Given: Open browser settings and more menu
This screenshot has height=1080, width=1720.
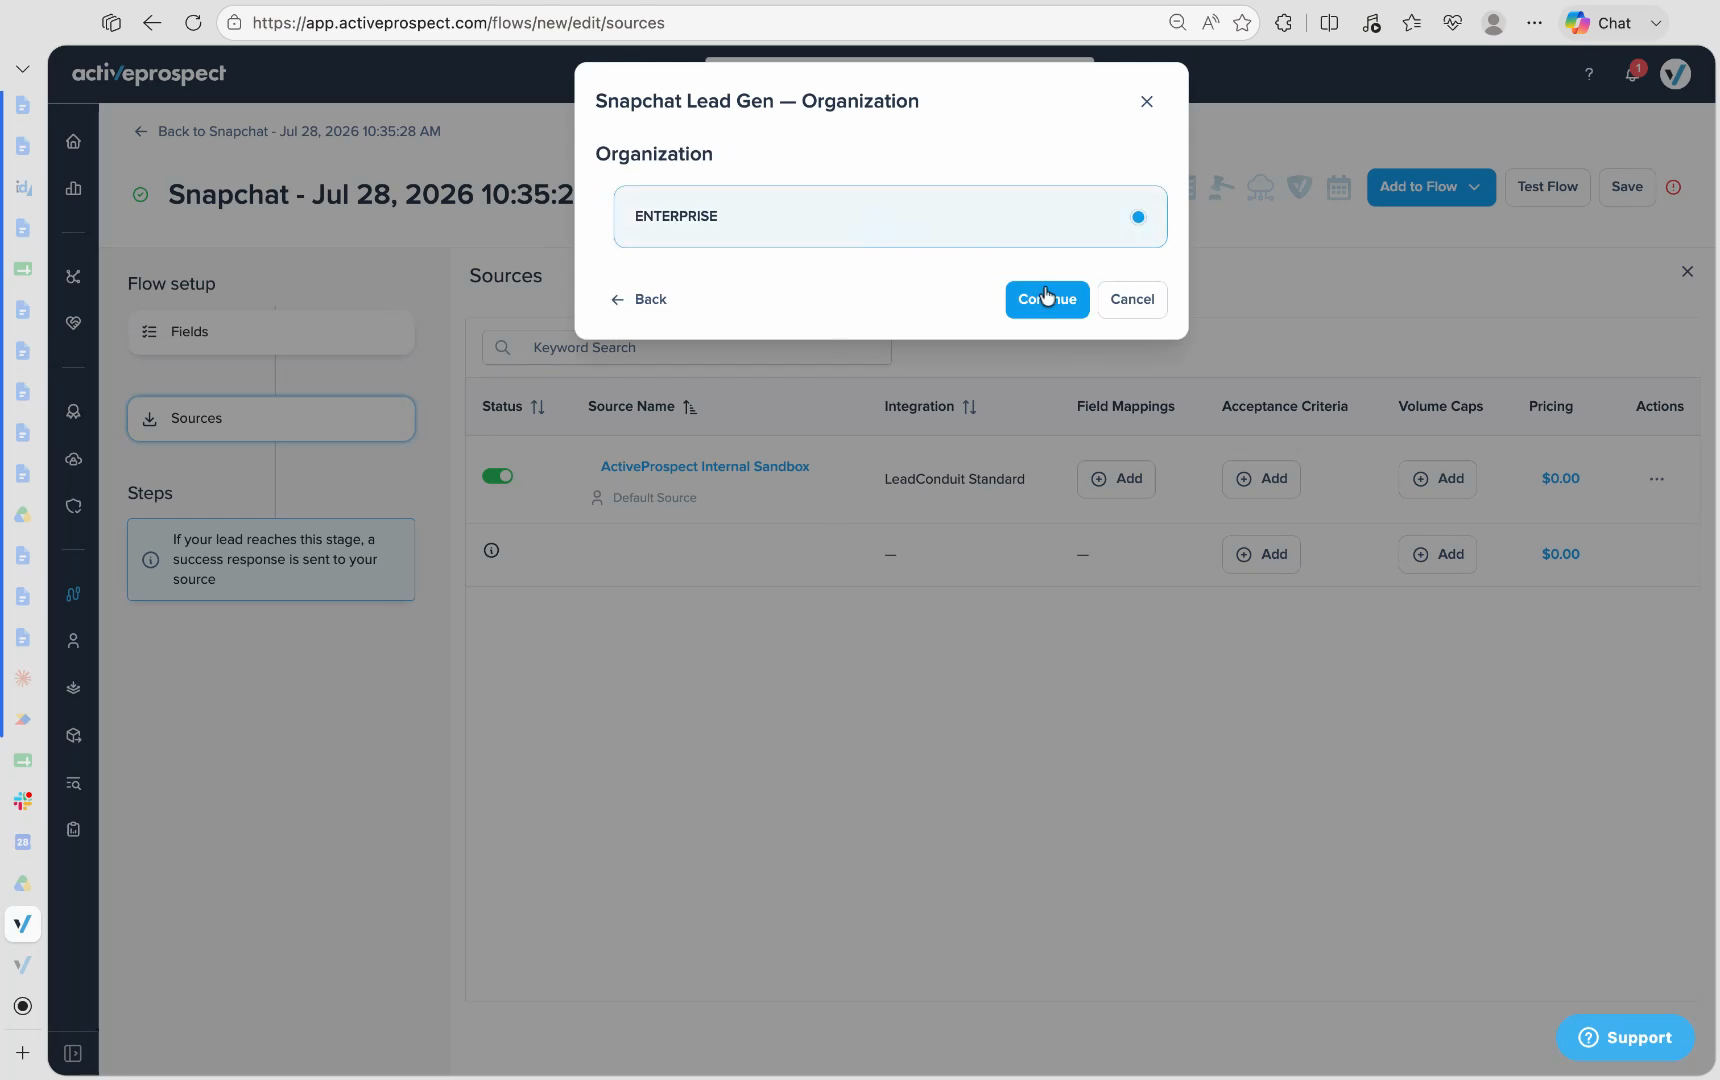Looking at the screenshot, I should [x=1534, y=23].
